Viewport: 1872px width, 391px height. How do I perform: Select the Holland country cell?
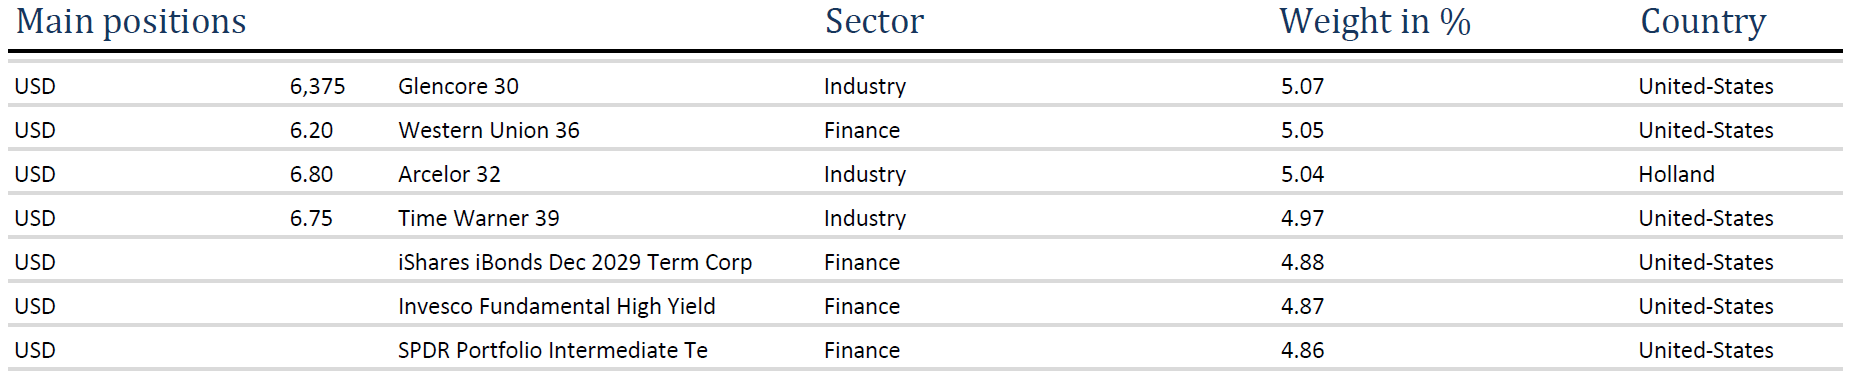click(x=1676, y=175)
